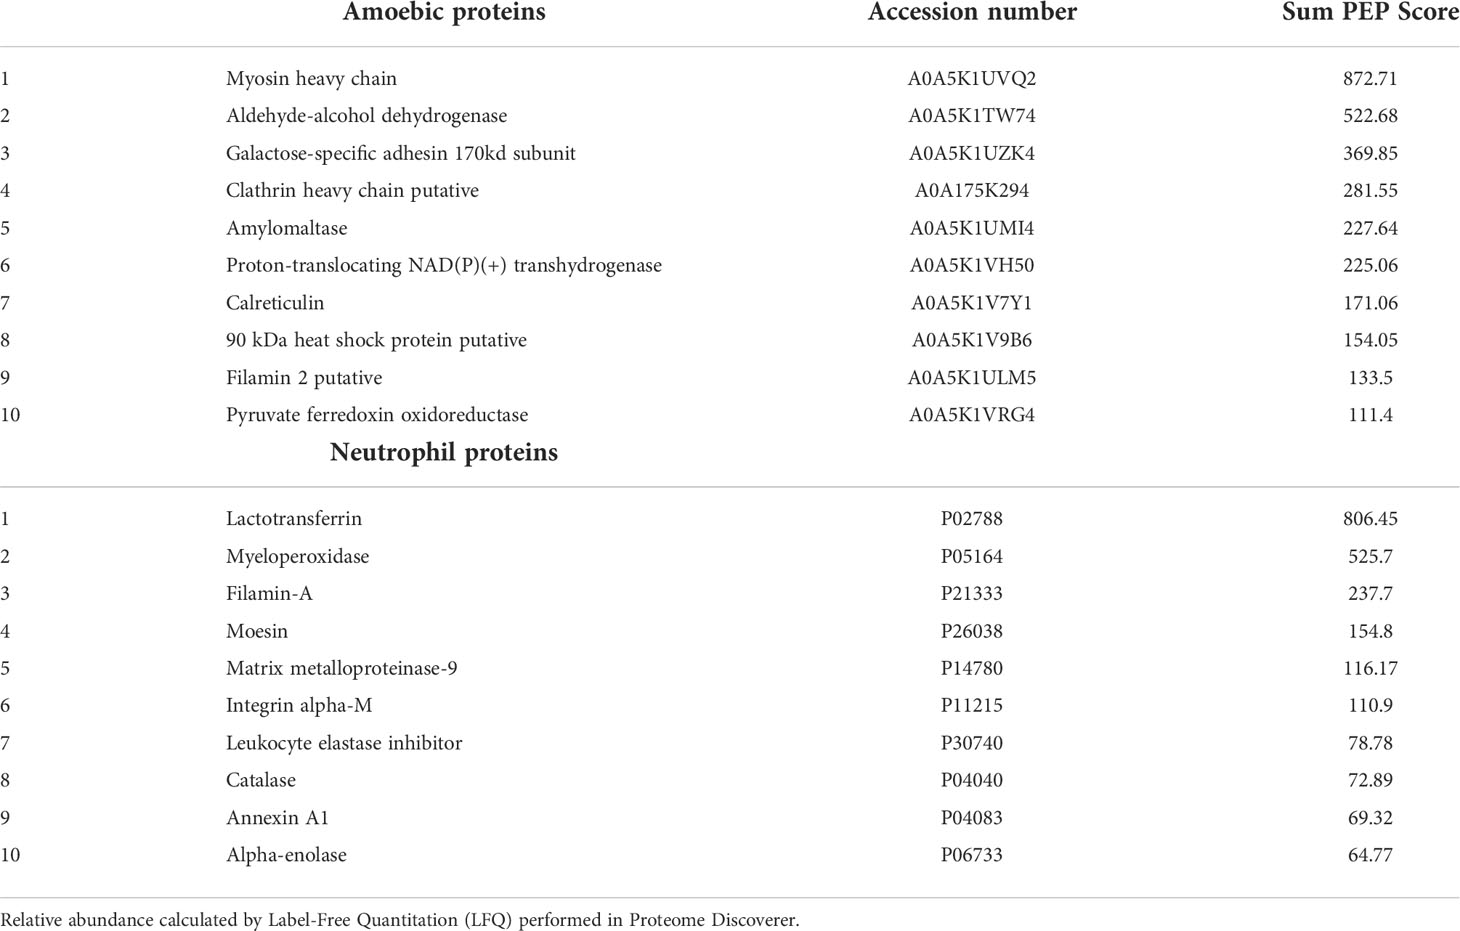
Task: Click the Calreticulin protein name
Action: (275, 303)
